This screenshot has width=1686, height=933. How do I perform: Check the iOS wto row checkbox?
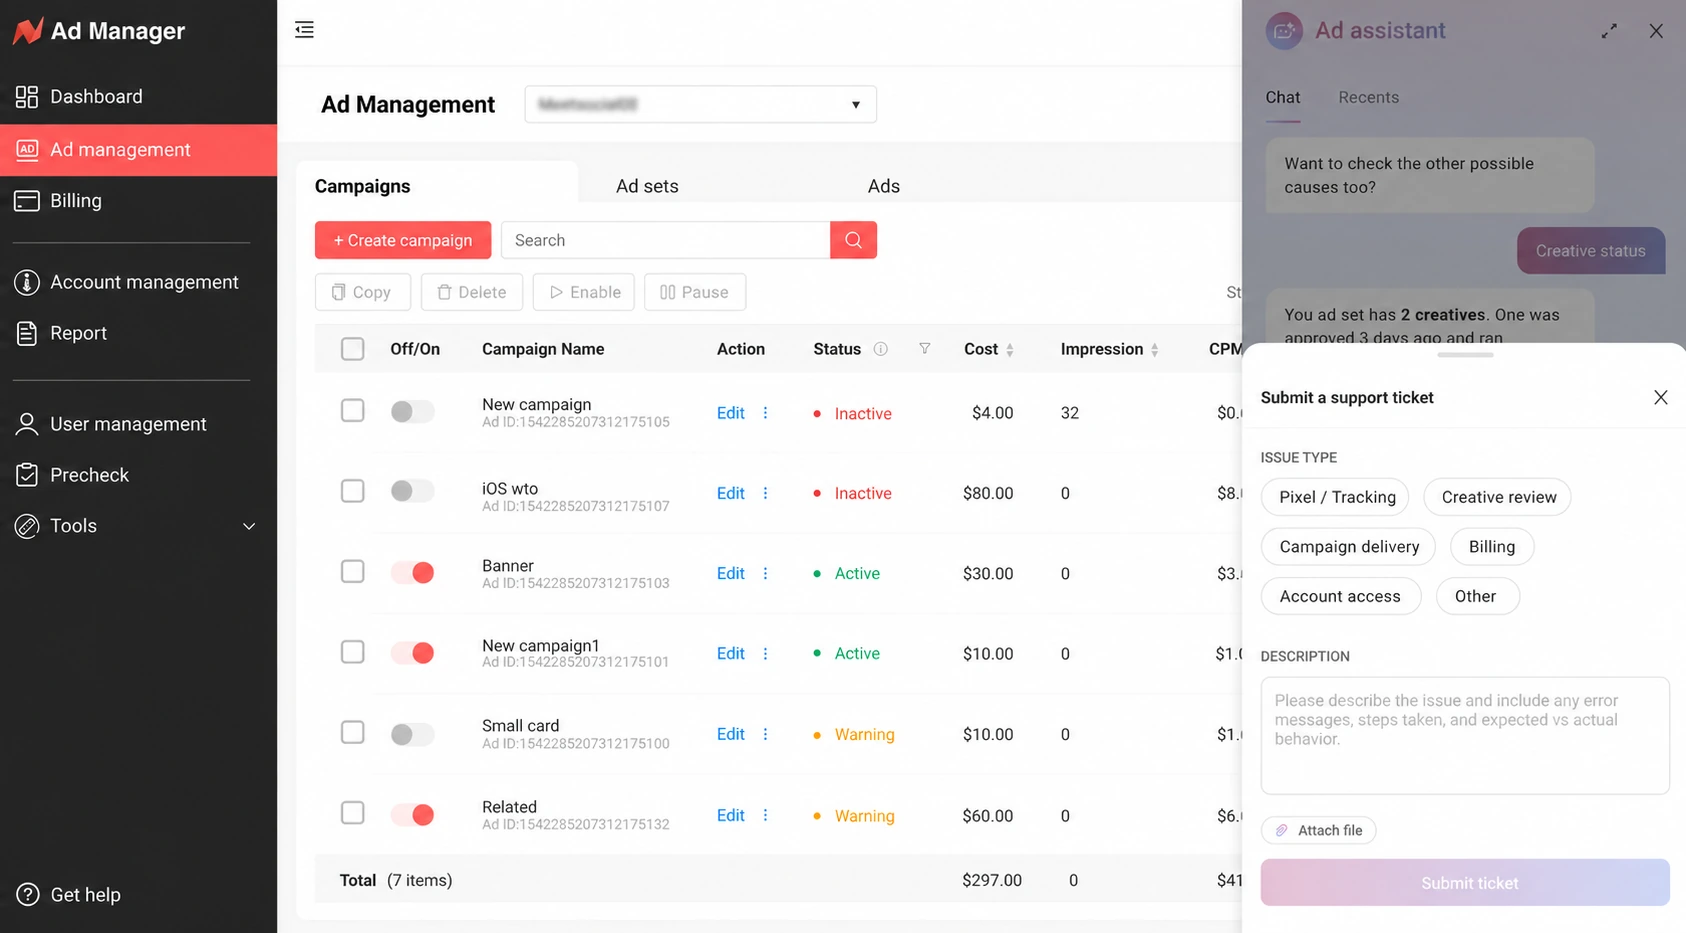click(352, 491)
